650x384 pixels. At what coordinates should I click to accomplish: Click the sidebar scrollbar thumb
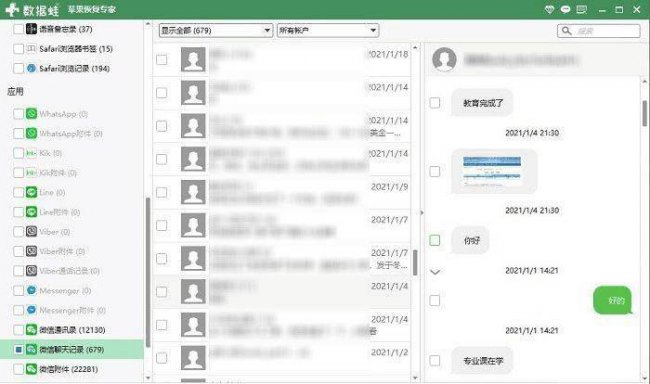click(x=148, y=272)
